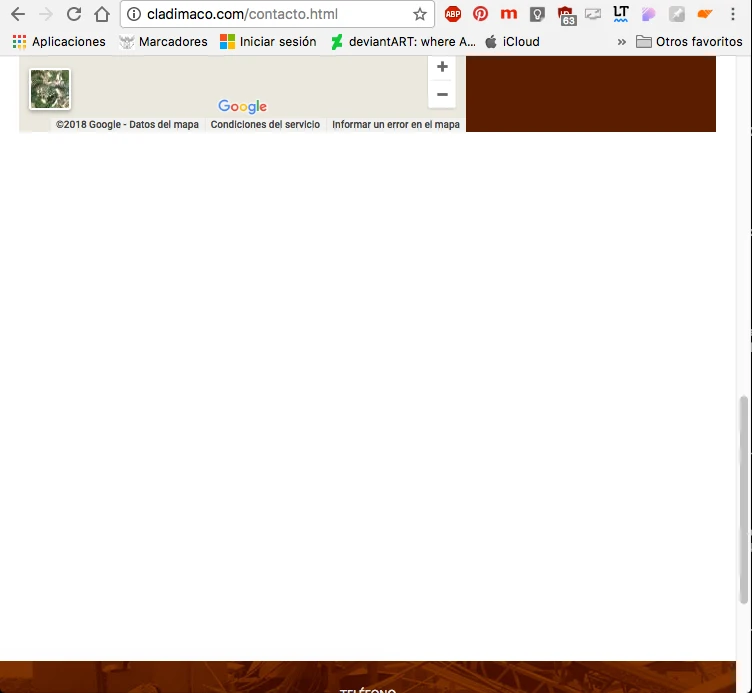Open Condiciones del servicio link
The height and width of the screenshot is (693, 752).
click(x=265, y=125)
